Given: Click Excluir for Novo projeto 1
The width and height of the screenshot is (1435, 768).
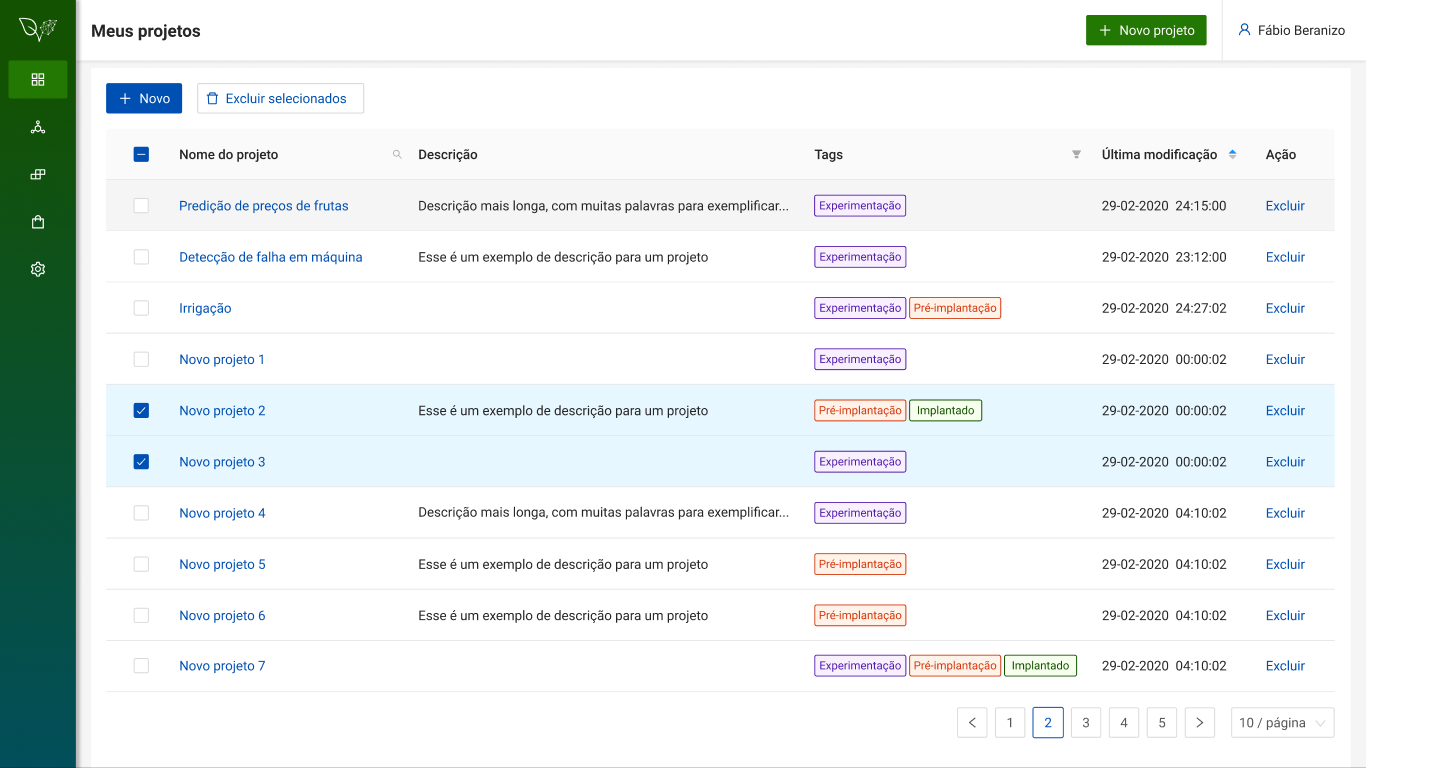Looking at the screenshot, I should point(1285,359).
